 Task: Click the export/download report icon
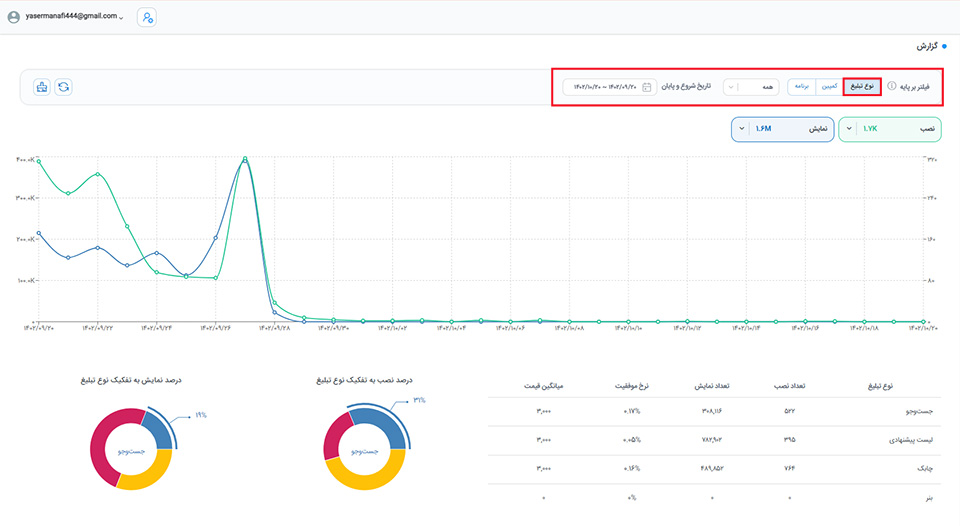click(x=41, y=87)
